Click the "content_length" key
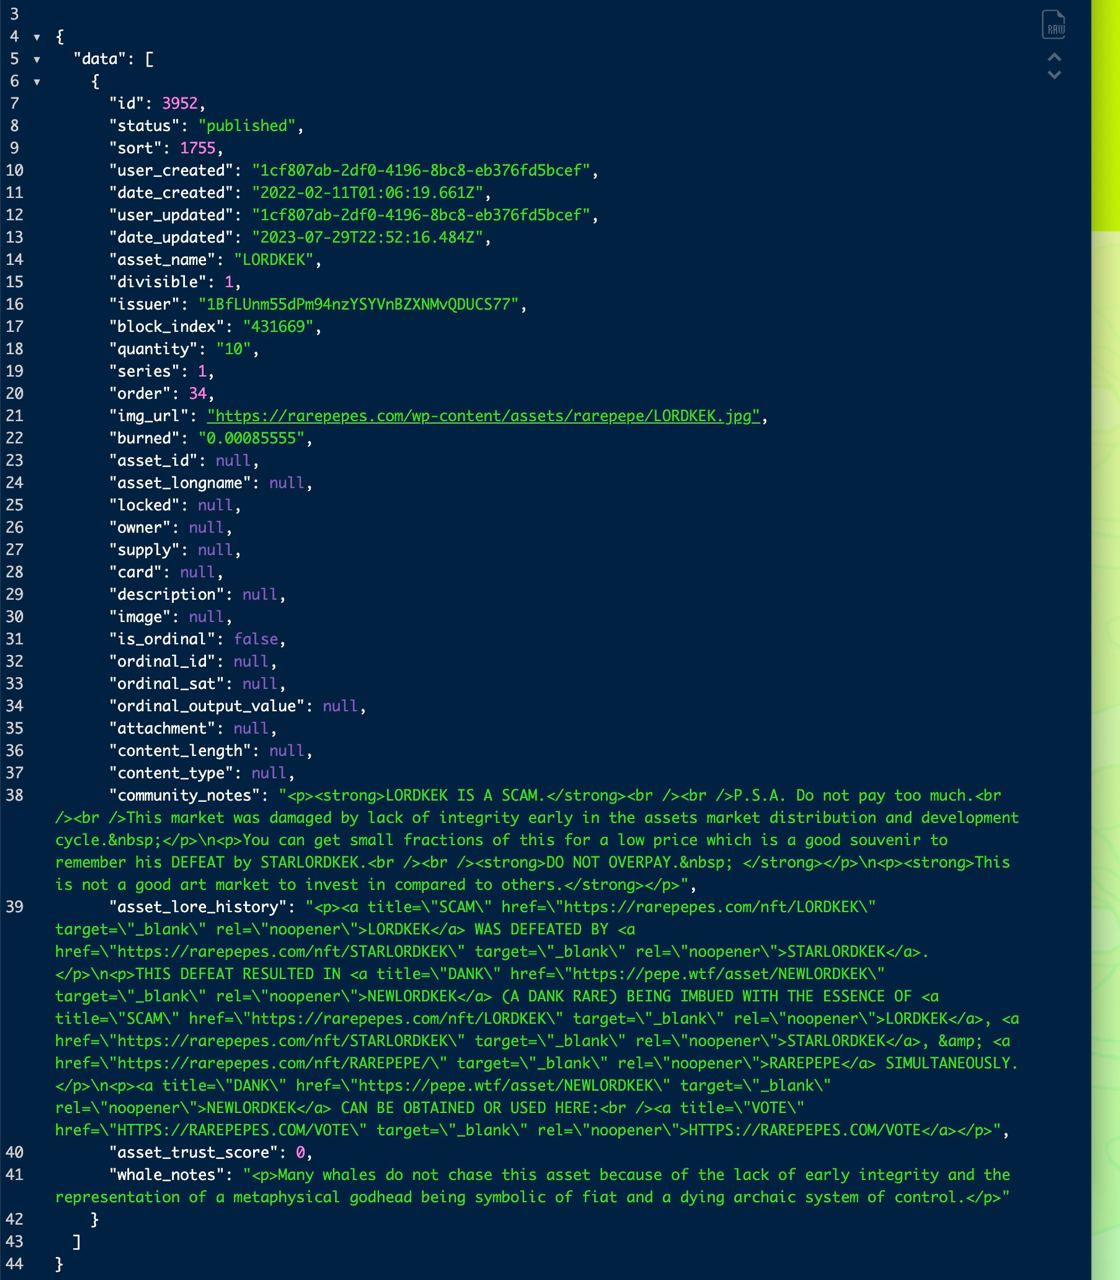 pos(180,751)
